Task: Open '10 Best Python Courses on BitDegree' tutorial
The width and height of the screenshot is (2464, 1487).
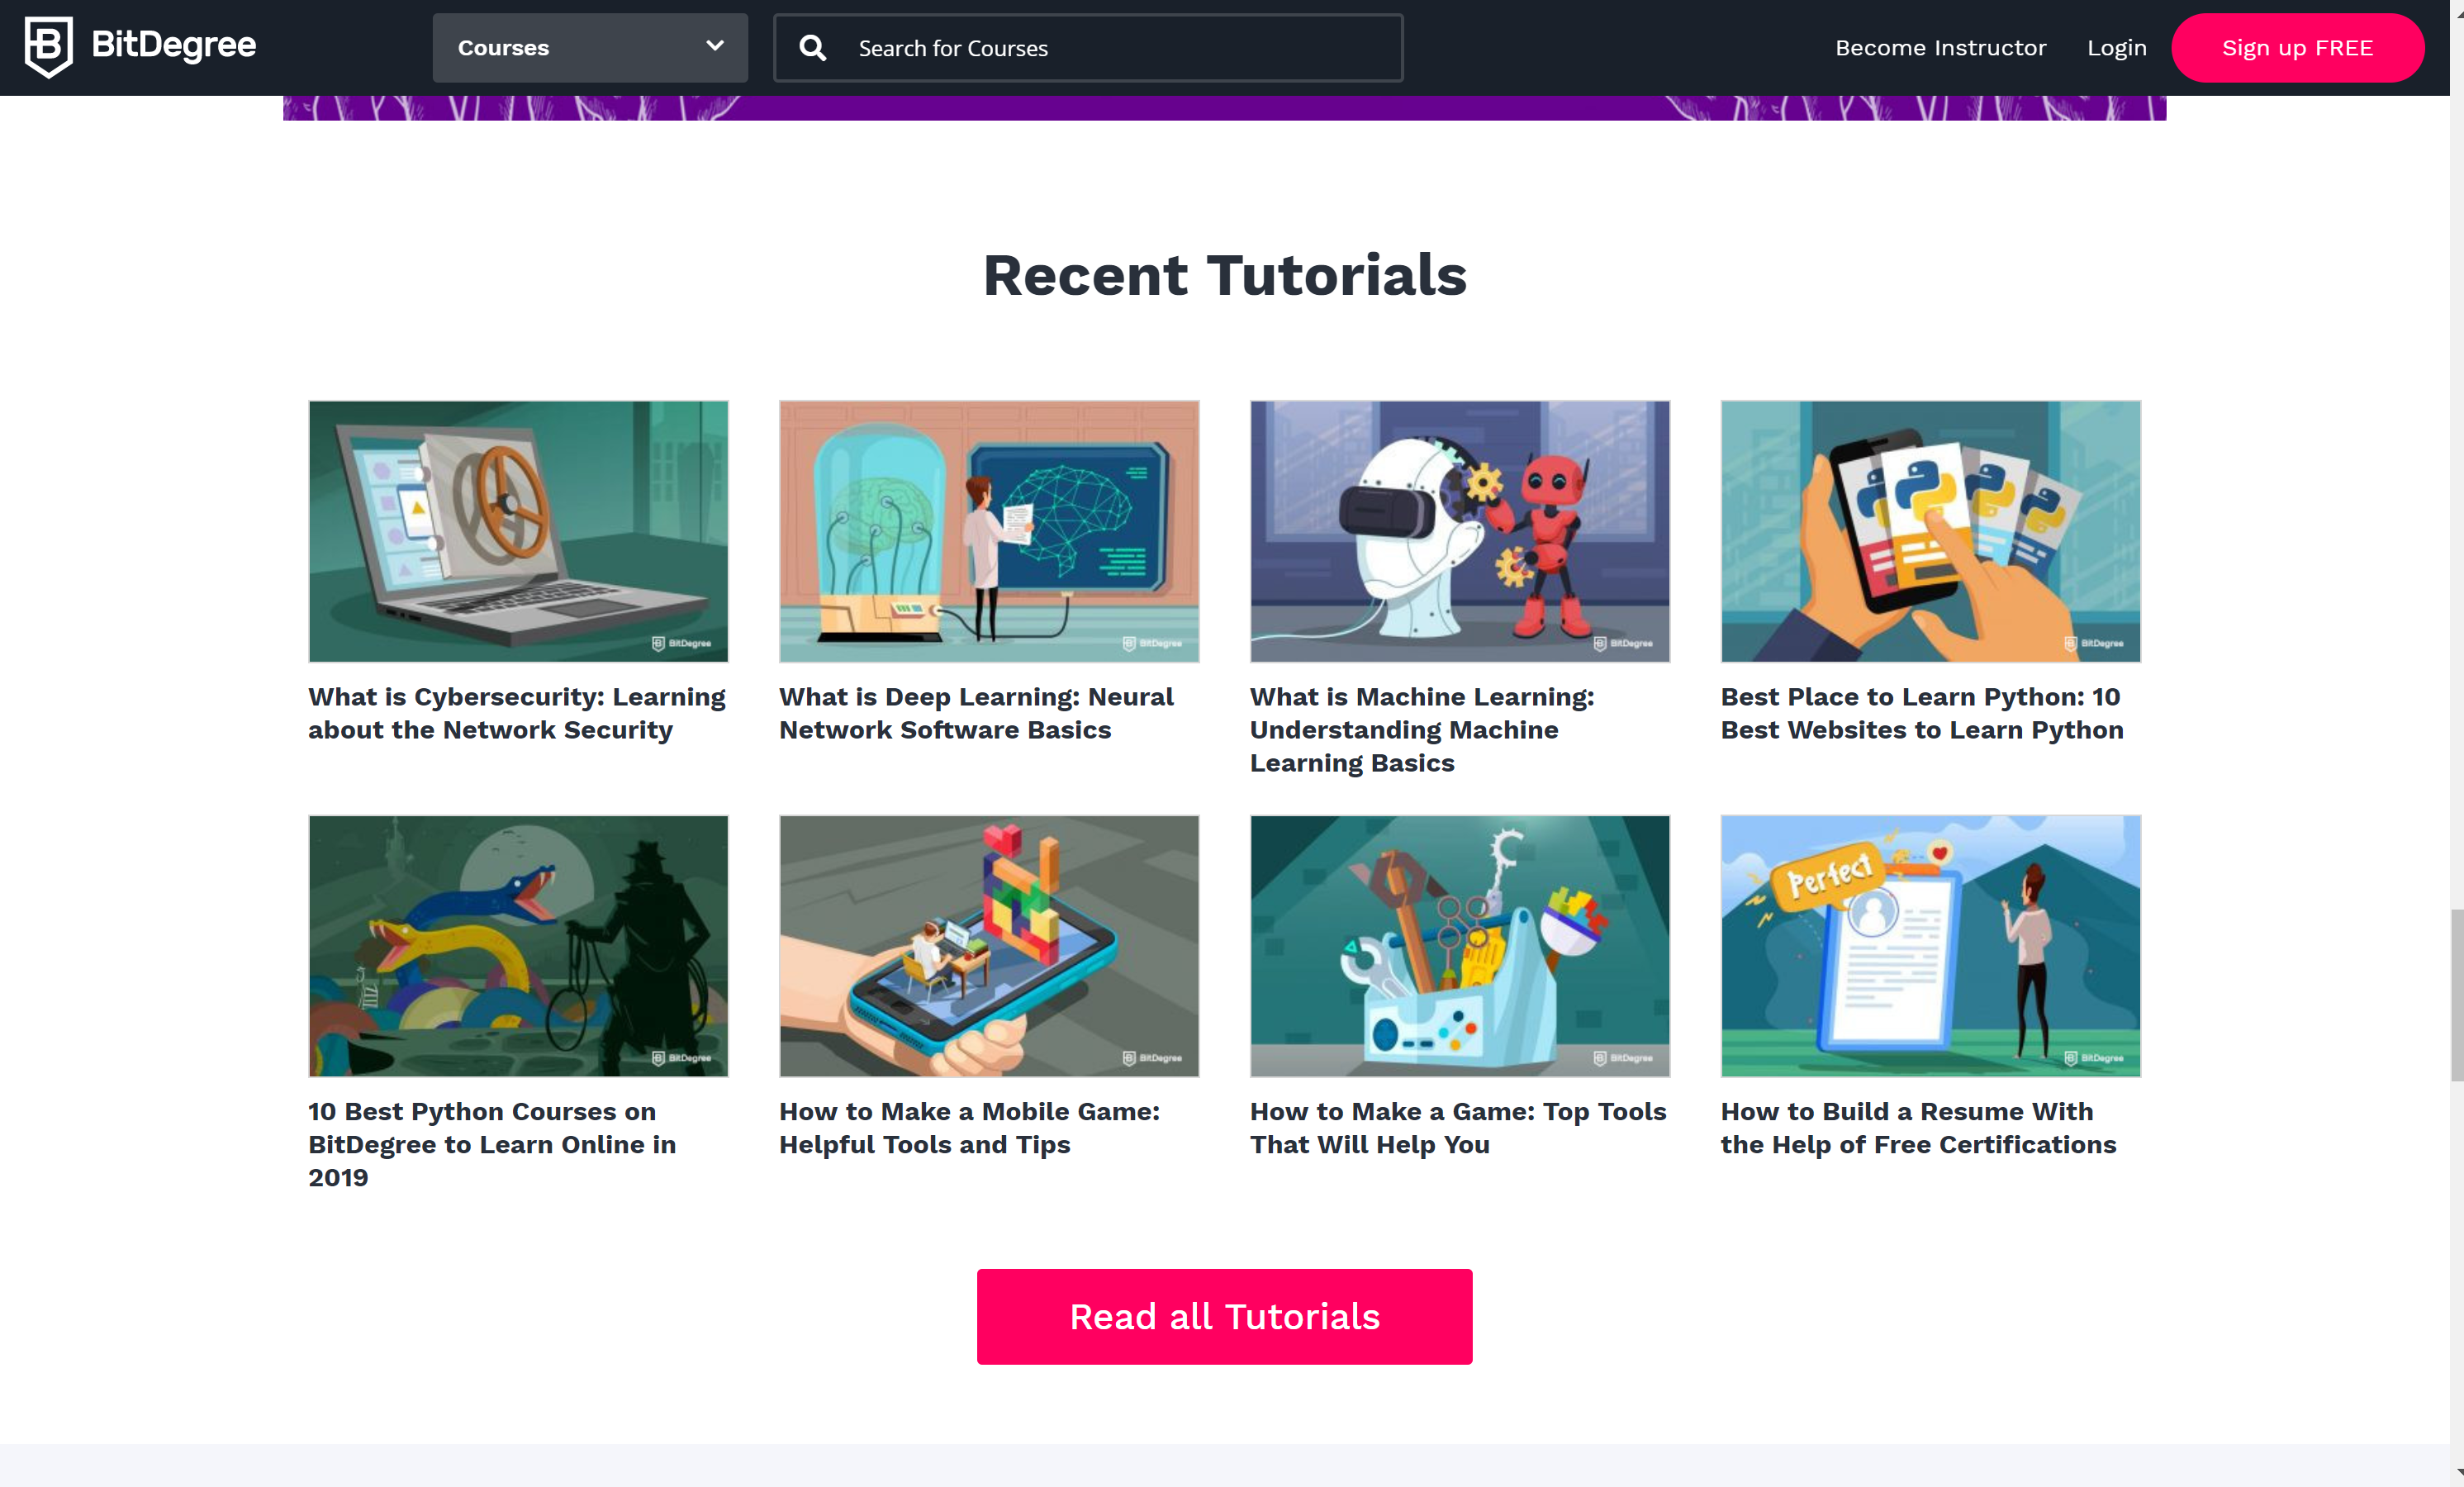Action: click(491, 1144)
